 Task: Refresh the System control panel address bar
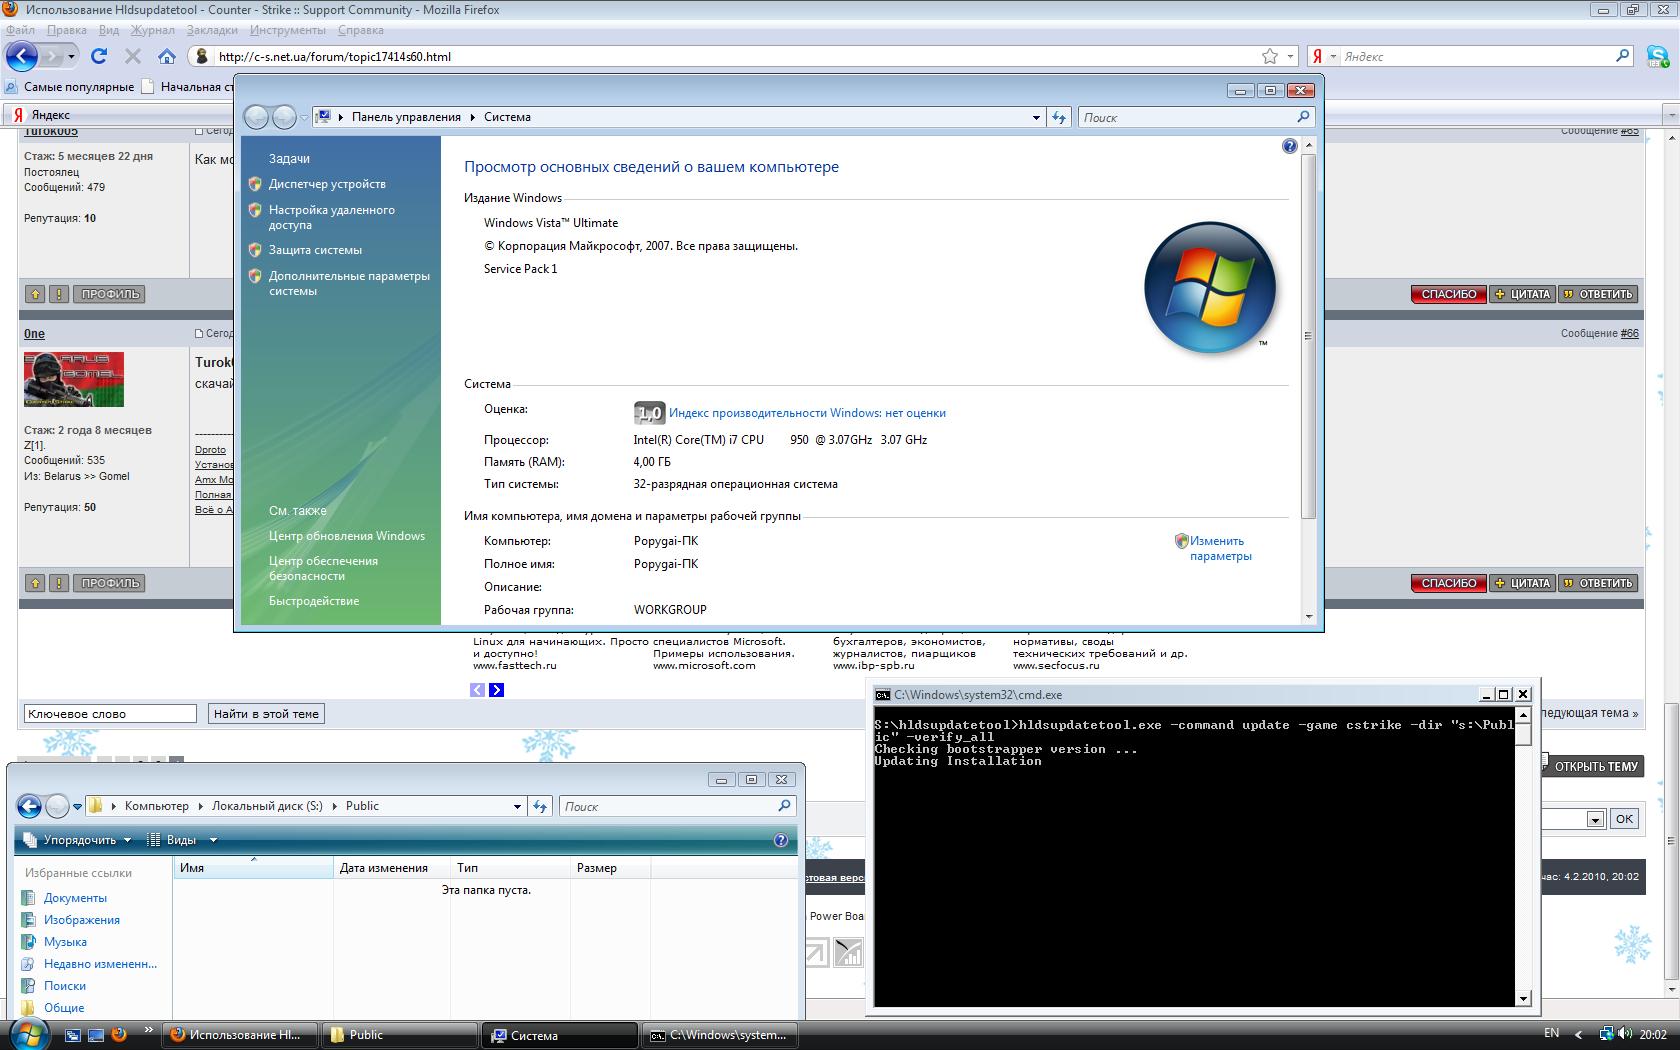pos(1059,117)
